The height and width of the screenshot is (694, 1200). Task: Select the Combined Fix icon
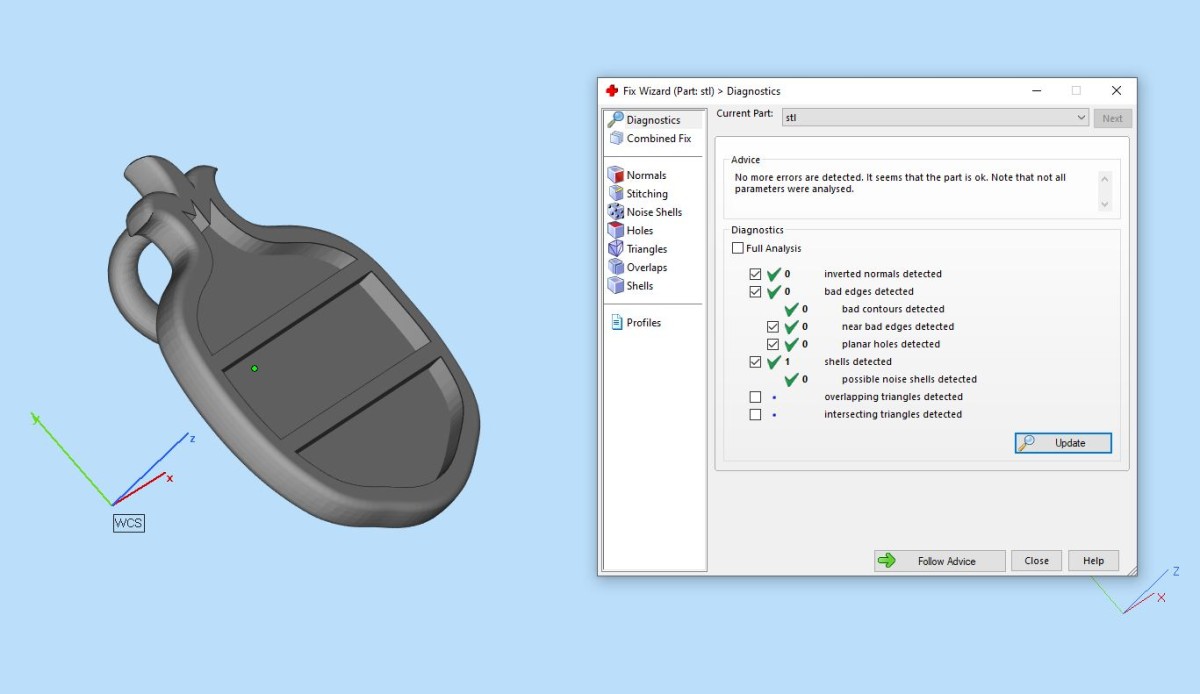click(x=616, y=138)
